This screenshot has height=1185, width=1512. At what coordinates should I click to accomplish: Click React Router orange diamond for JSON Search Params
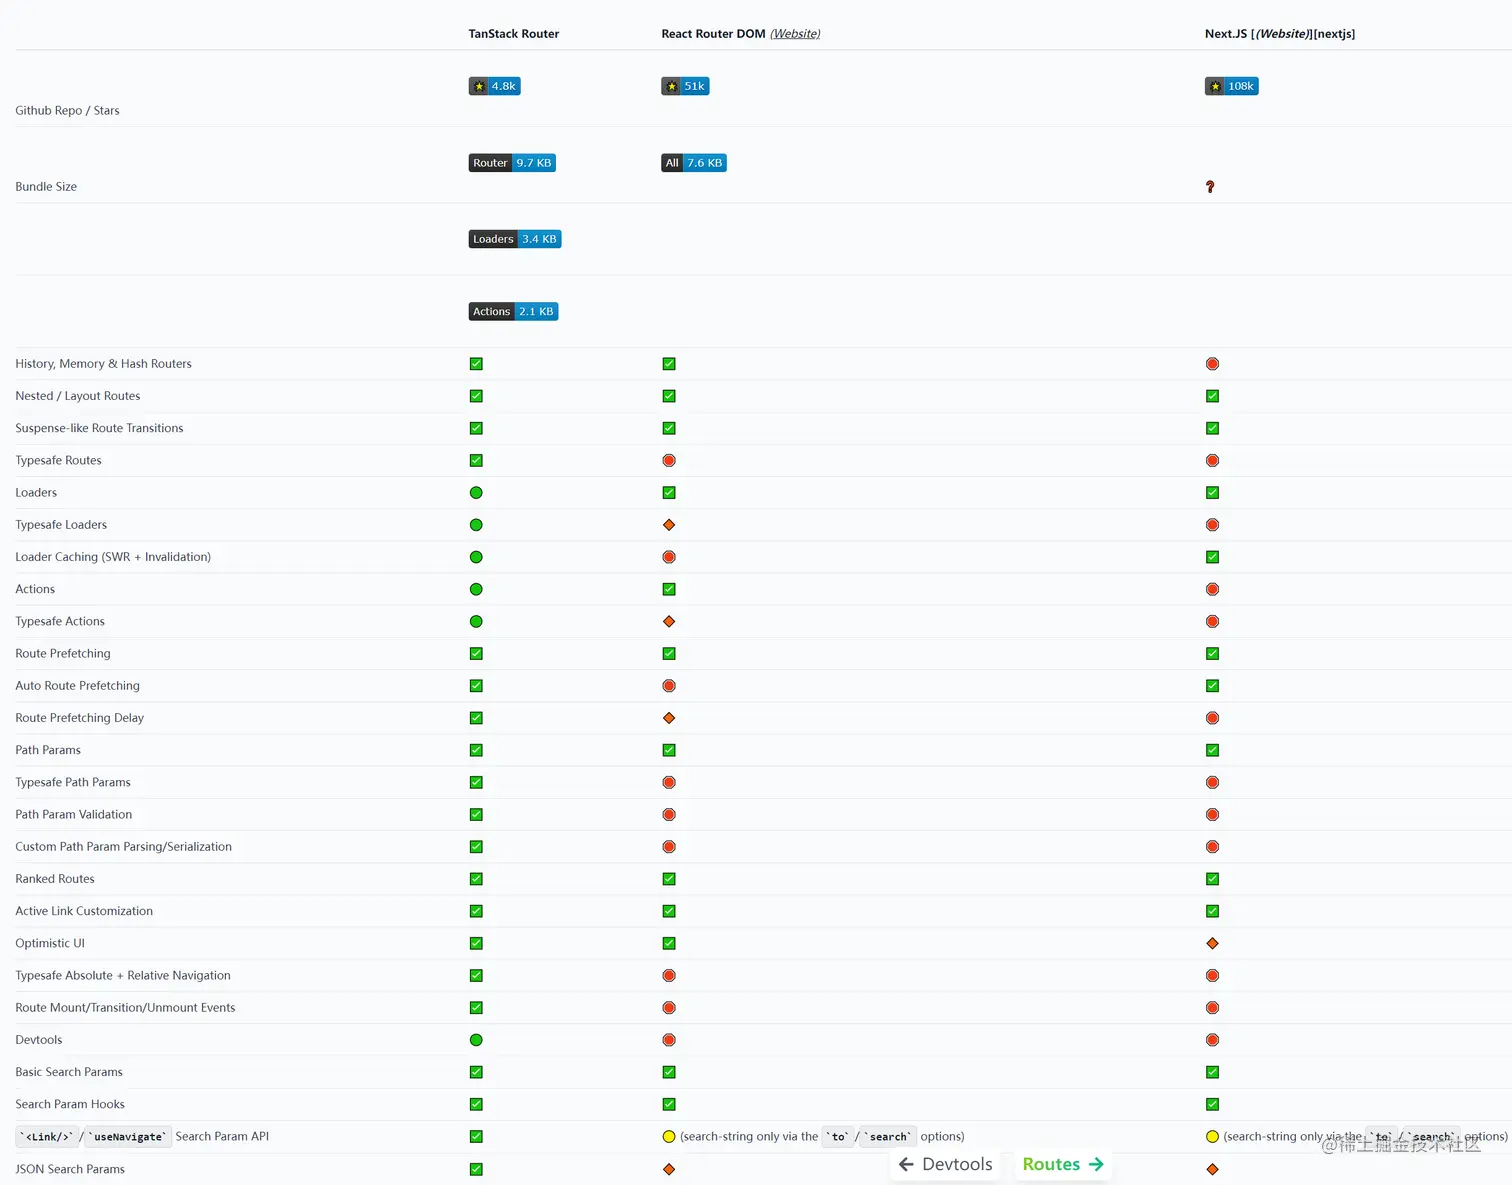point(669,1169)
